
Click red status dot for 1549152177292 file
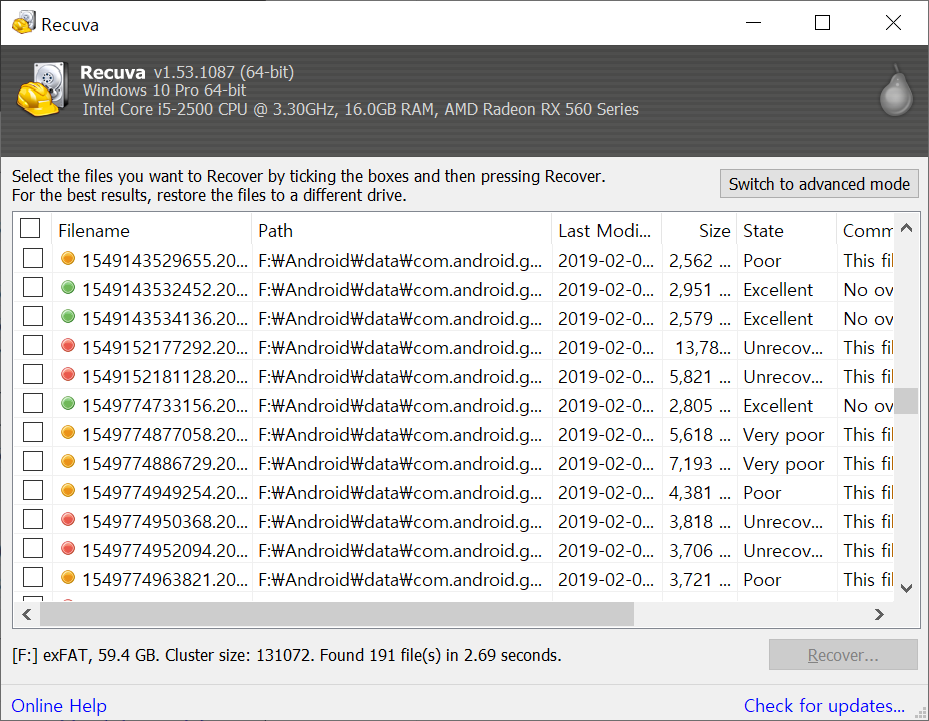pyautogui.click(x=68, y=345)
